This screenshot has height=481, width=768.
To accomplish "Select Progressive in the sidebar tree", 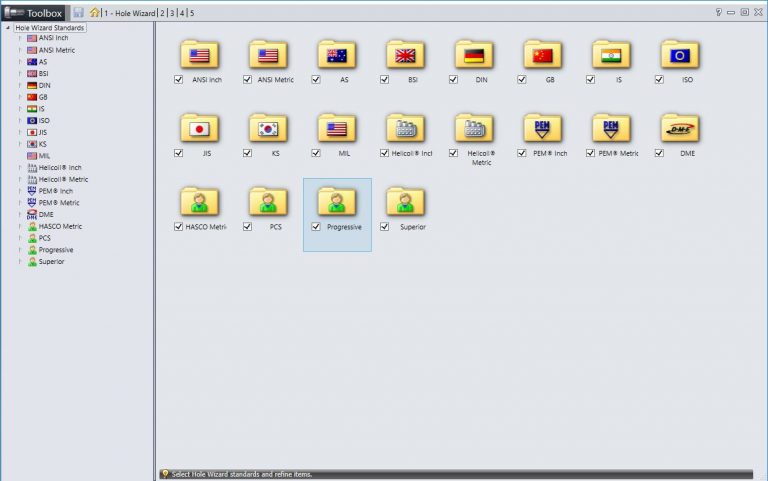I will (x=55, y=250).
